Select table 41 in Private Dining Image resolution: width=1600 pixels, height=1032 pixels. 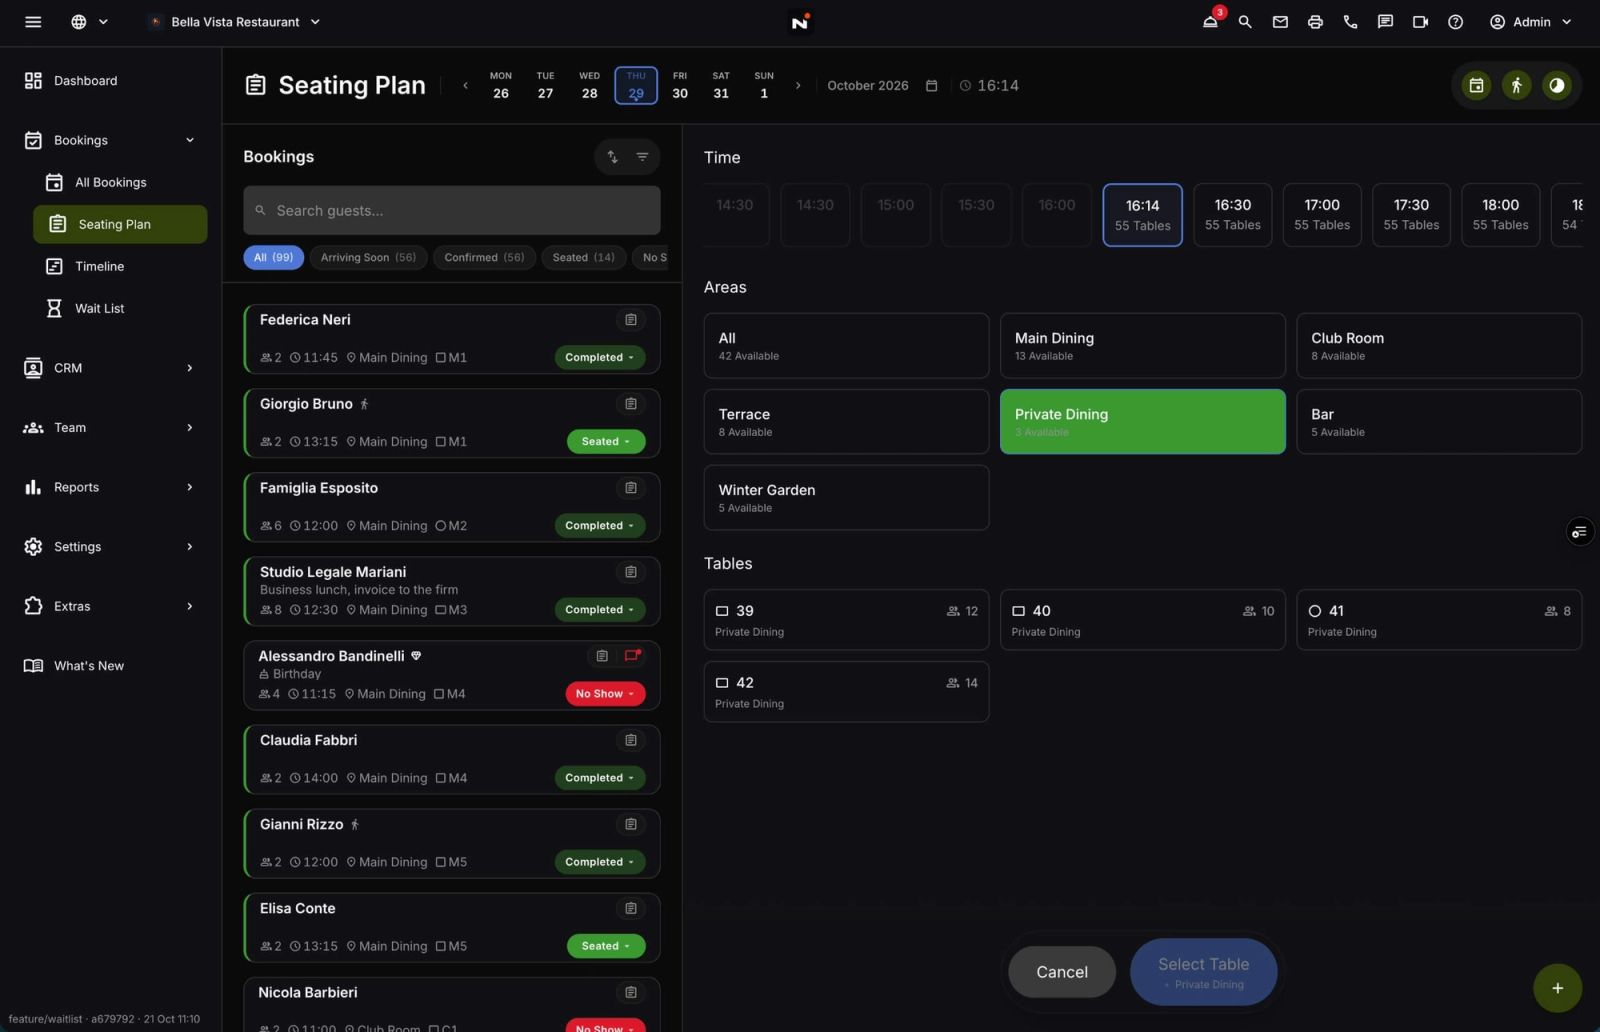[x=1438, y=620]
